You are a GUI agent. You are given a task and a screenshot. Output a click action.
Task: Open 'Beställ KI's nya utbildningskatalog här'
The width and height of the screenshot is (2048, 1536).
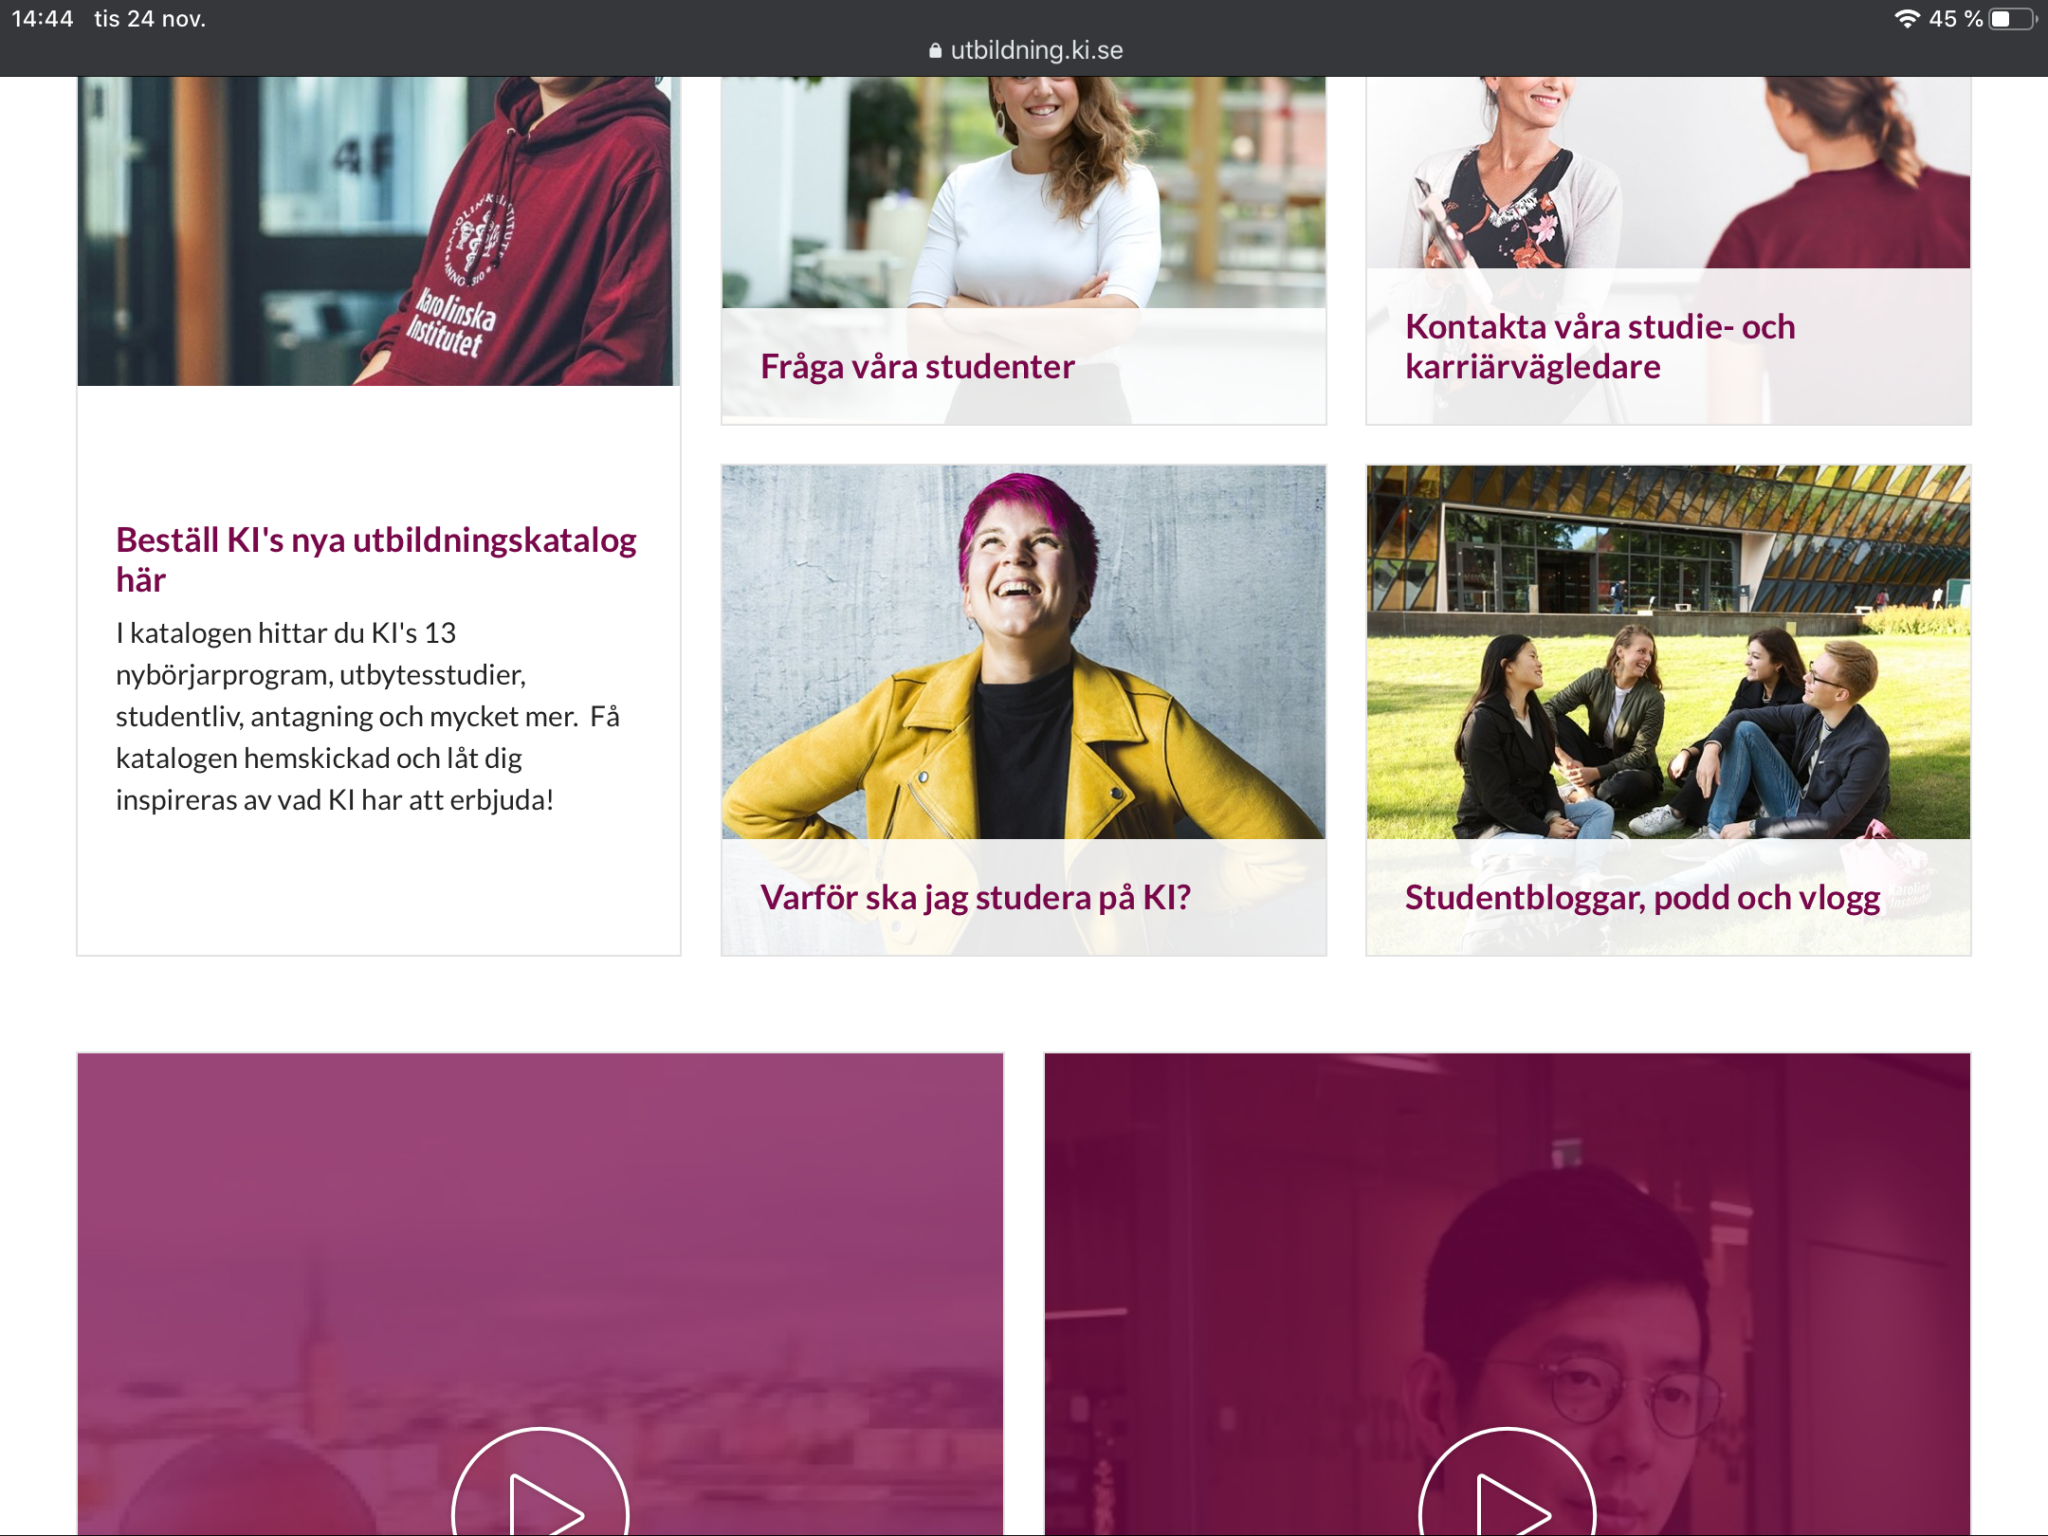376,559
